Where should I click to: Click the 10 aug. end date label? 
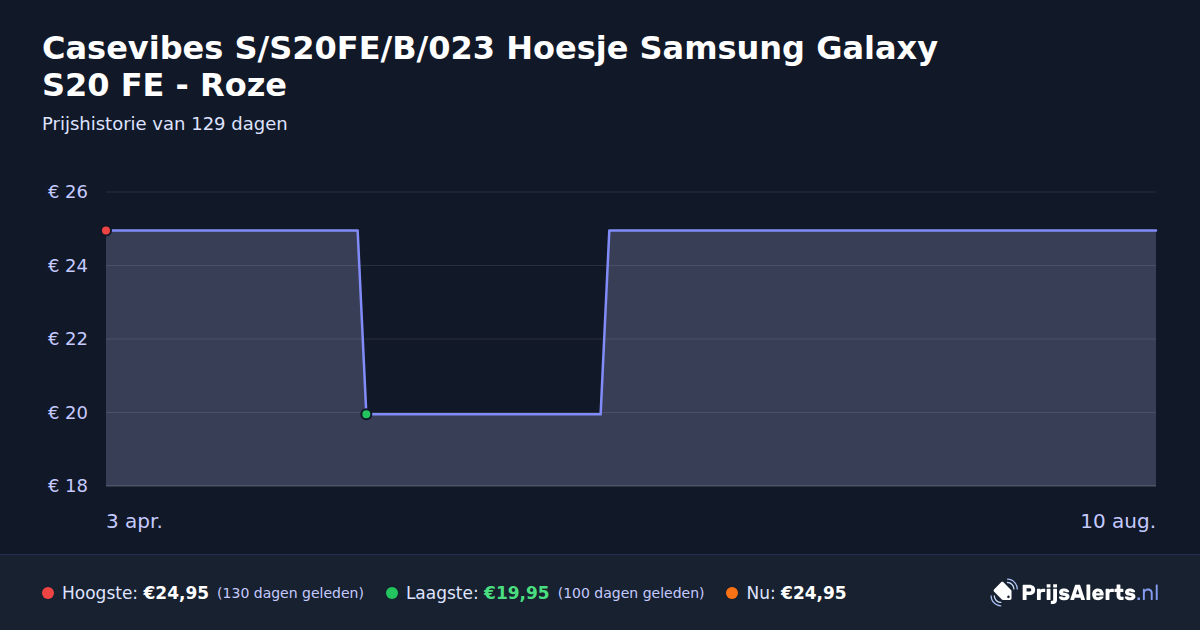[1118, 522]
